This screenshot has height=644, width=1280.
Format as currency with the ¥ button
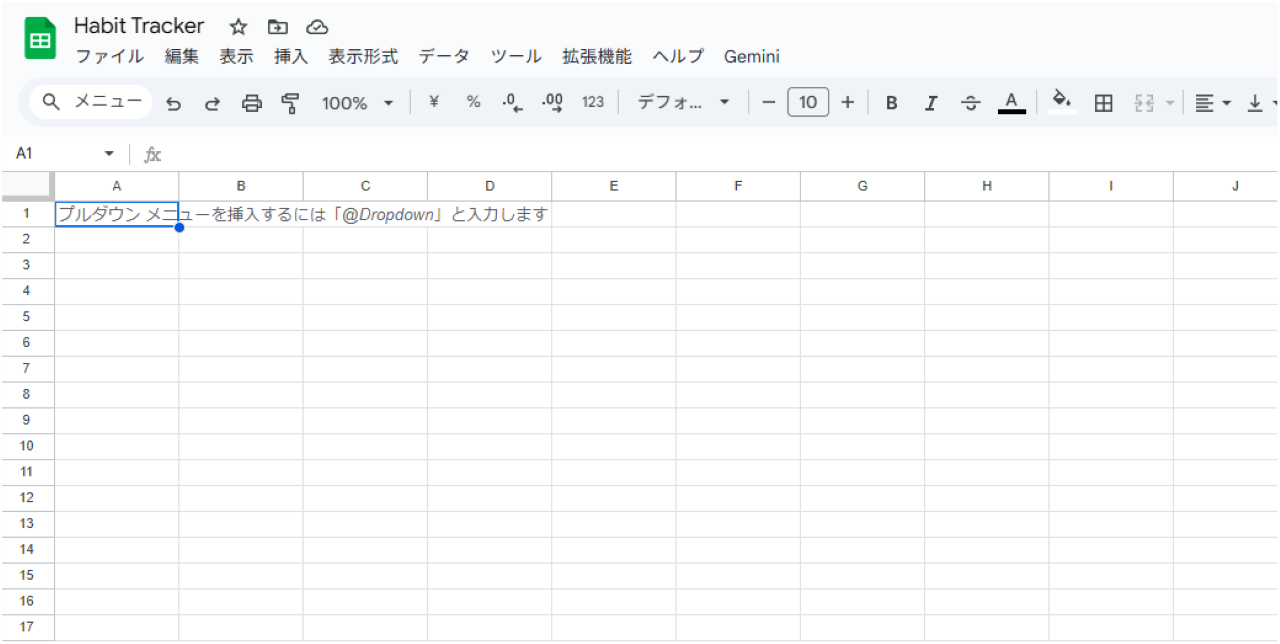pos(434,103)
